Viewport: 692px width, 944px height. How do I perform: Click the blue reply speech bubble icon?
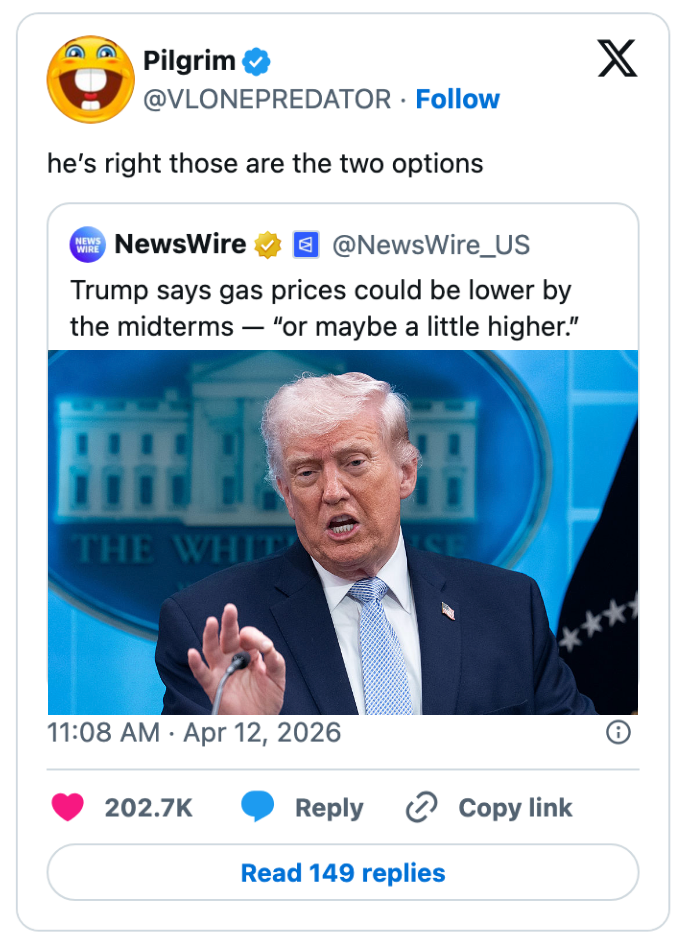pos(258,808)
